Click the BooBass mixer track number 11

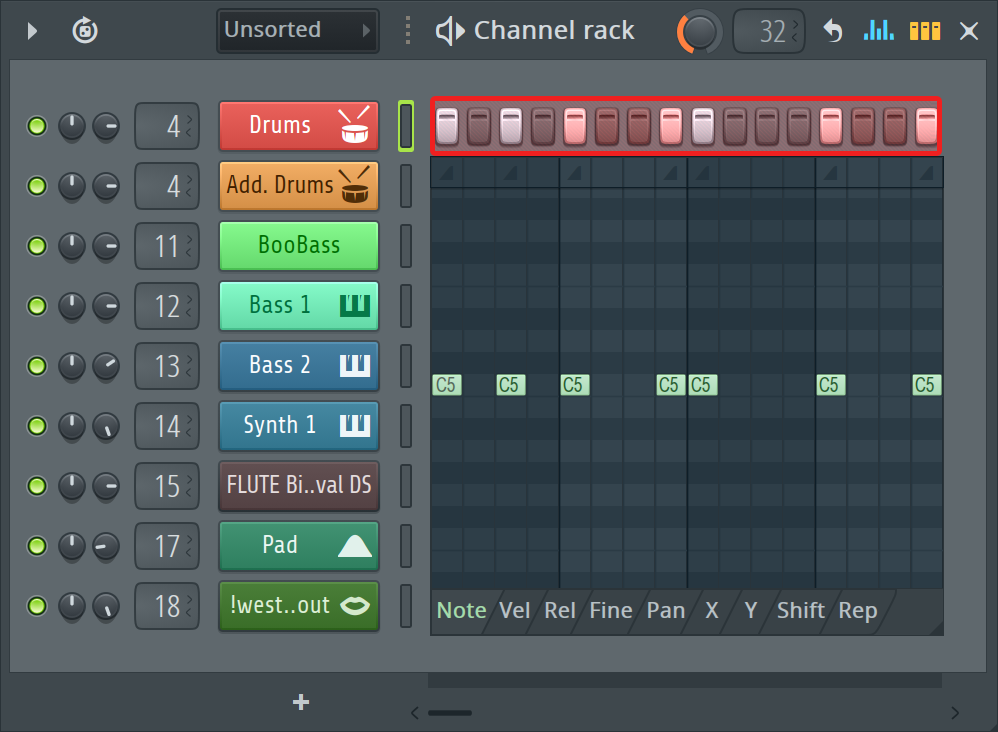(x=167, y=246)
